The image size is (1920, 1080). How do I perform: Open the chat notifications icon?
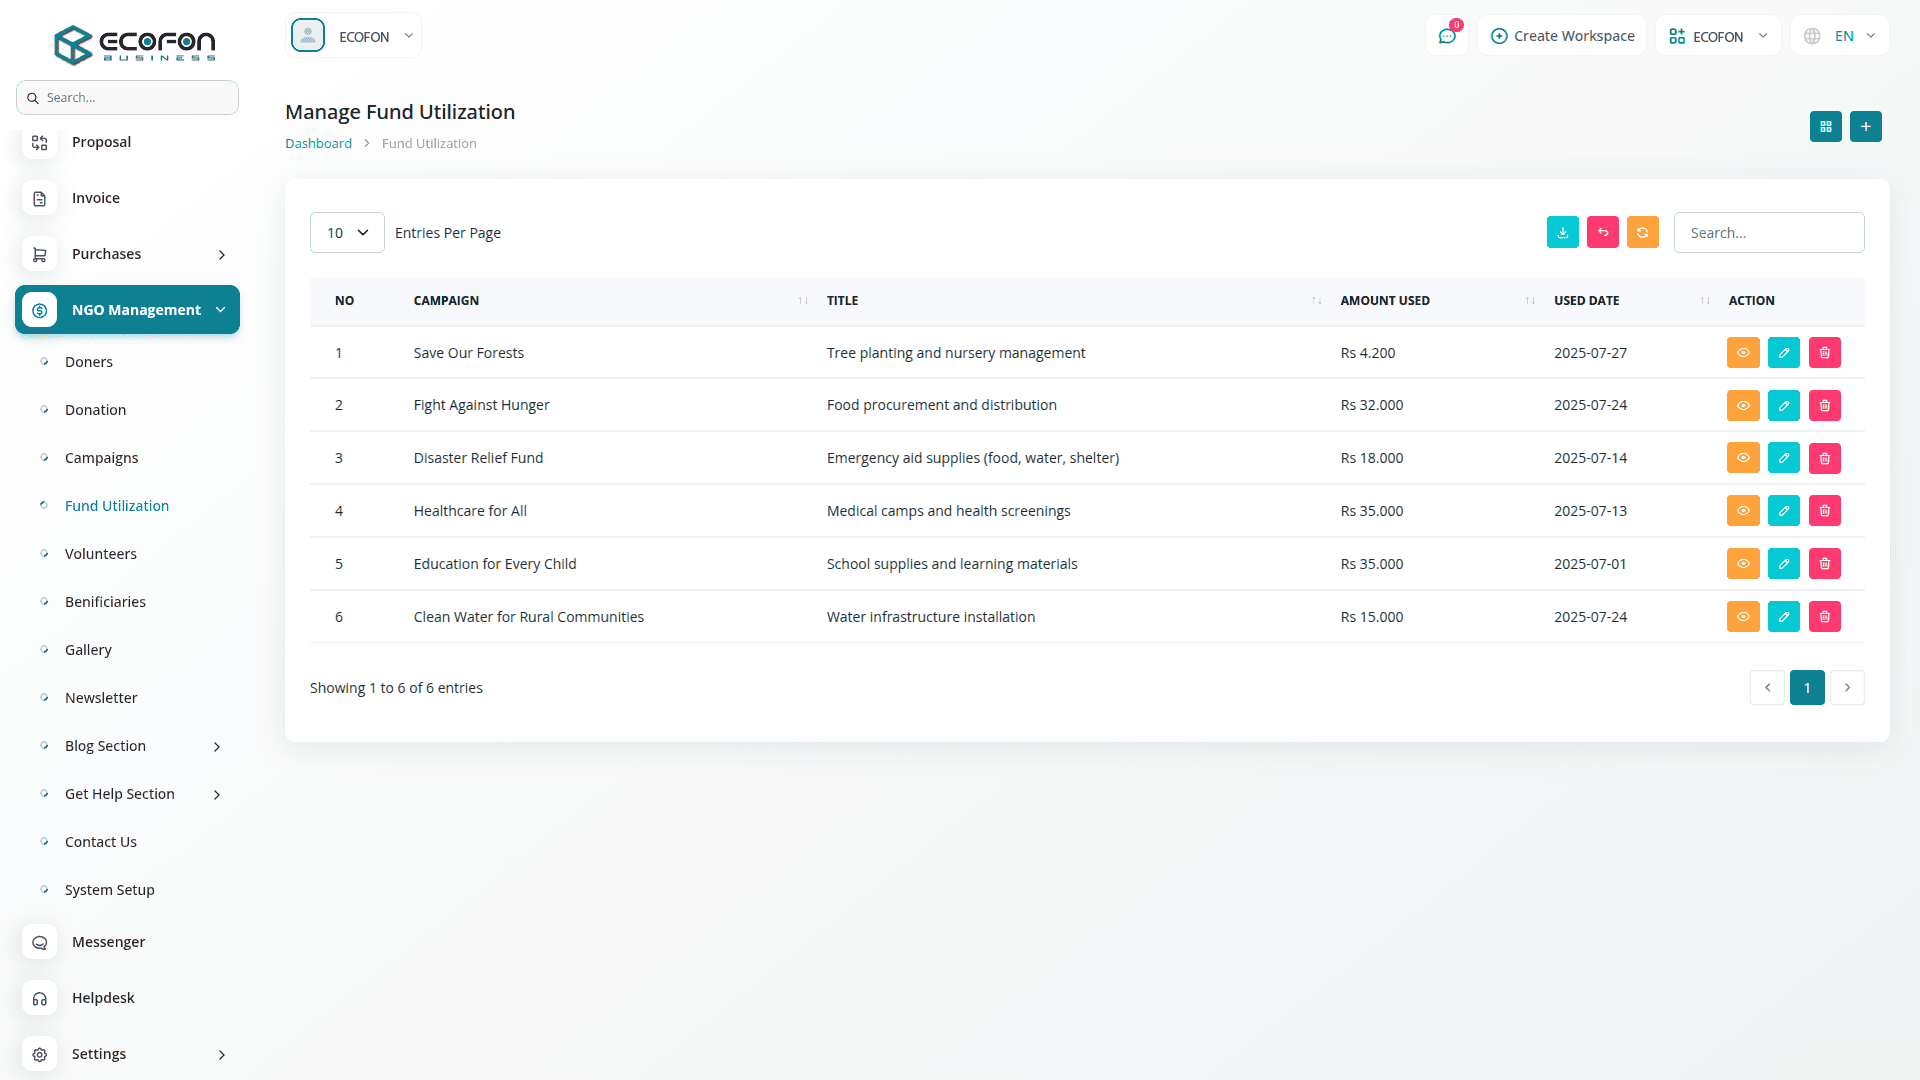tap(1446, 36)
